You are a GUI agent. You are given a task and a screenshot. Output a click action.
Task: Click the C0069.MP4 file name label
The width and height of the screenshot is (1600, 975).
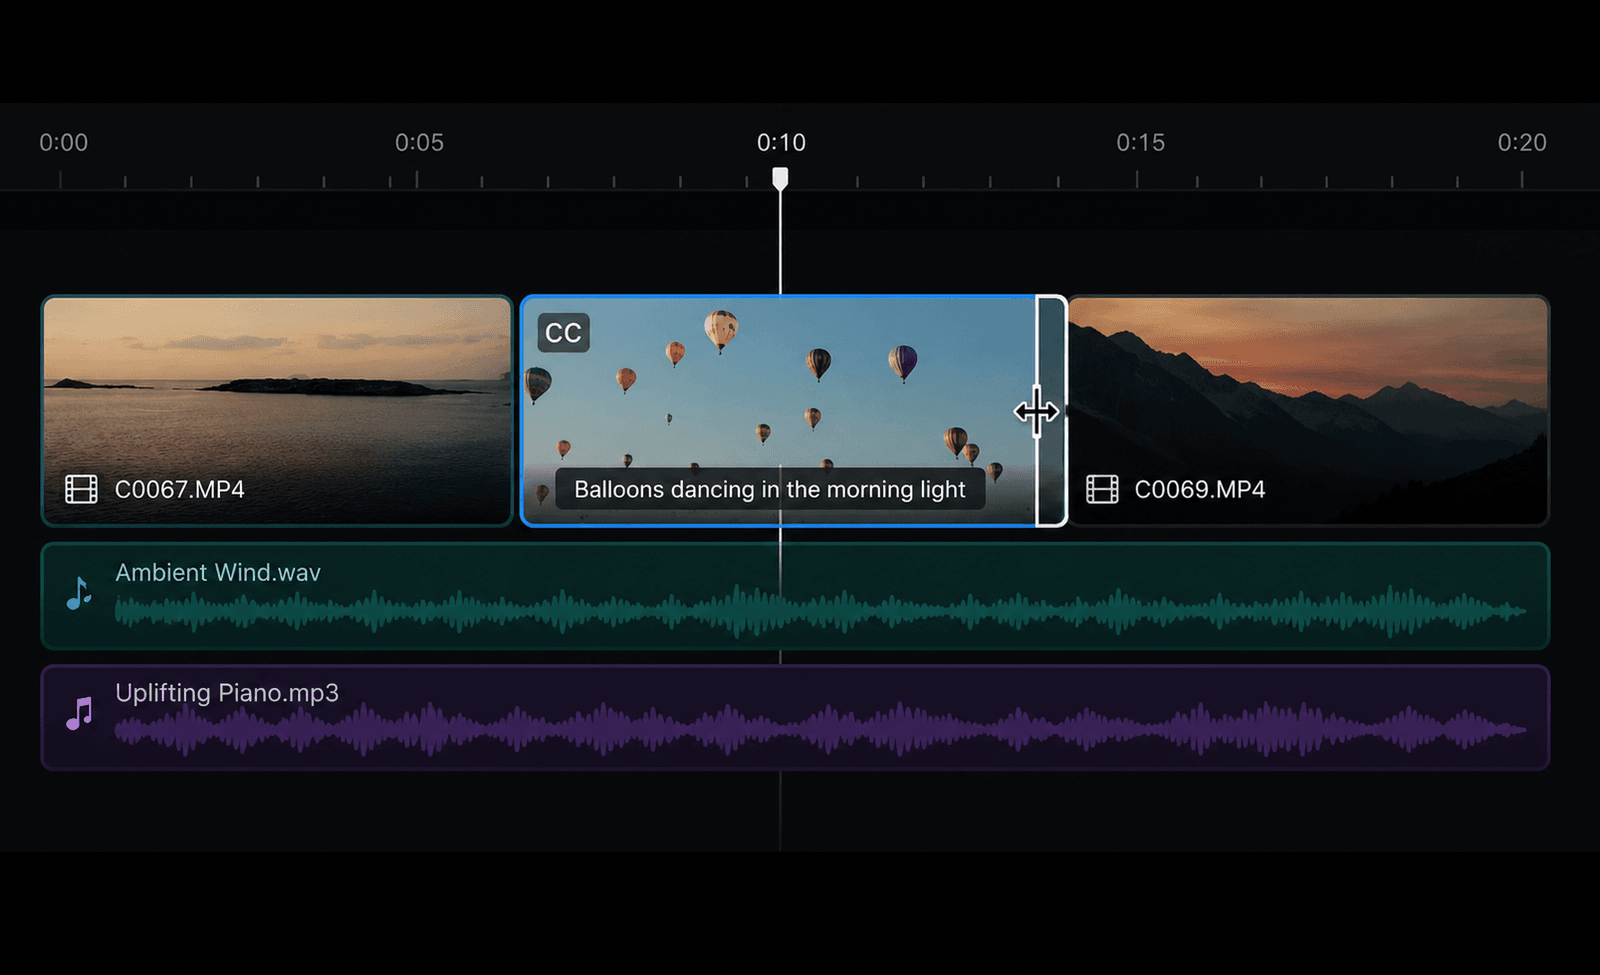click(x=1200, y=489)
